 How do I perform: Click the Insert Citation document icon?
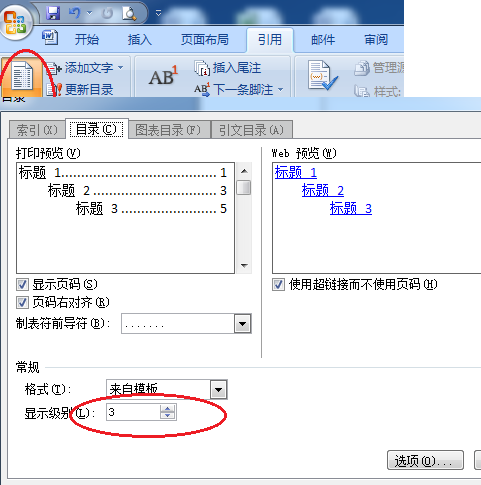[322, 75]
